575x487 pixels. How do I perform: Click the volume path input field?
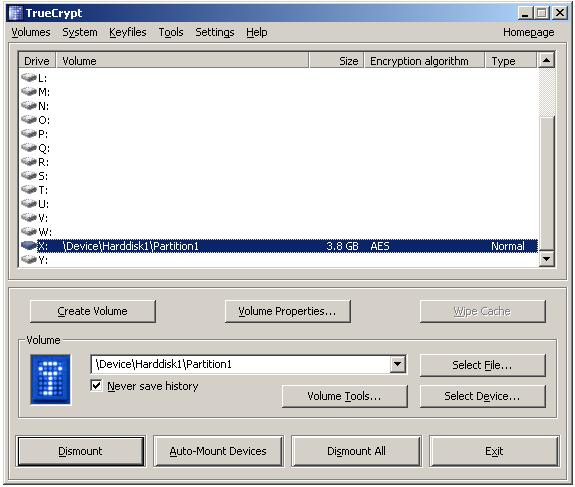pyautogui.click(x=241, y=364)
